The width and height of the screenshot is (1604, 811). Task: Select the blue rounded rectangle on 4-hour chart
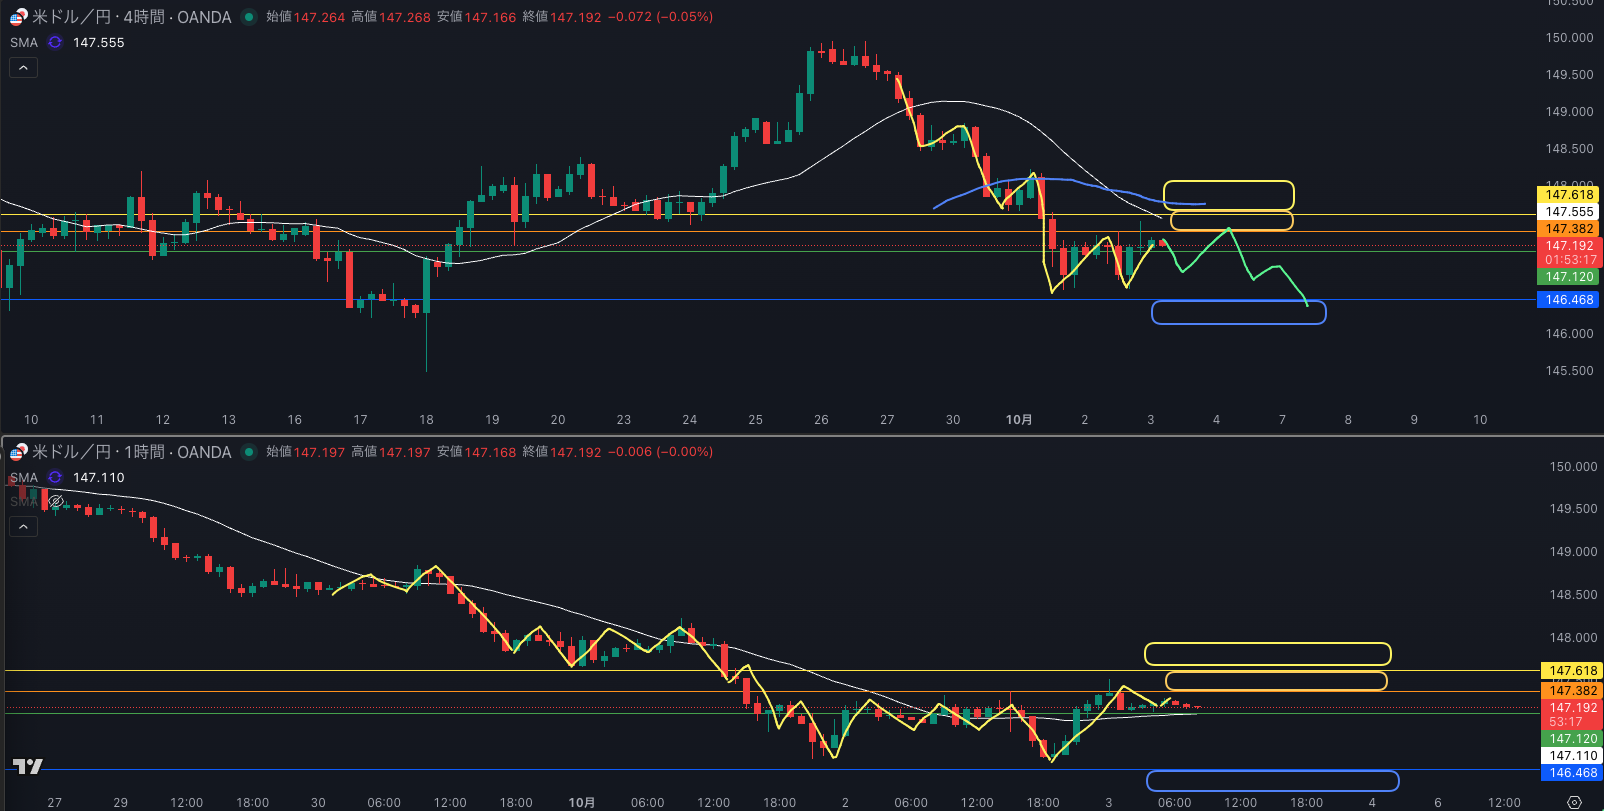(x=1238, y=313)
